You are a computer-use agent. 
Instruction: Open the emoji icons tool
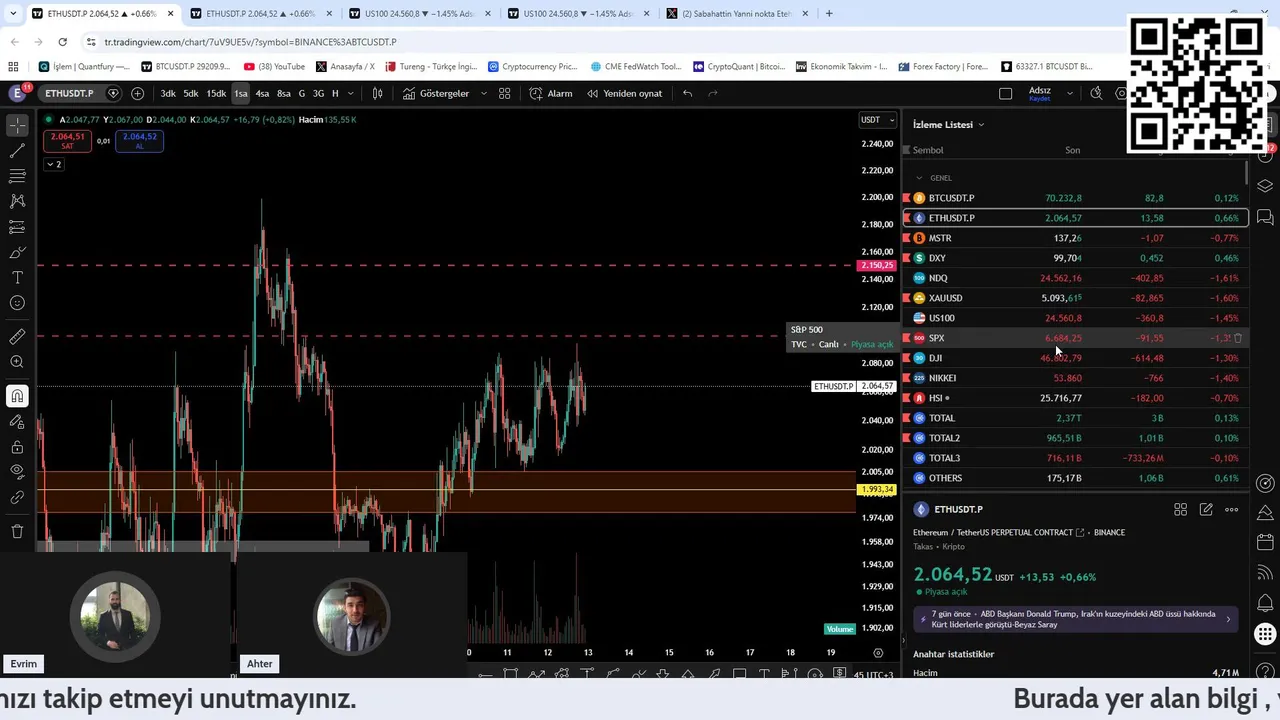pos(17,303)
